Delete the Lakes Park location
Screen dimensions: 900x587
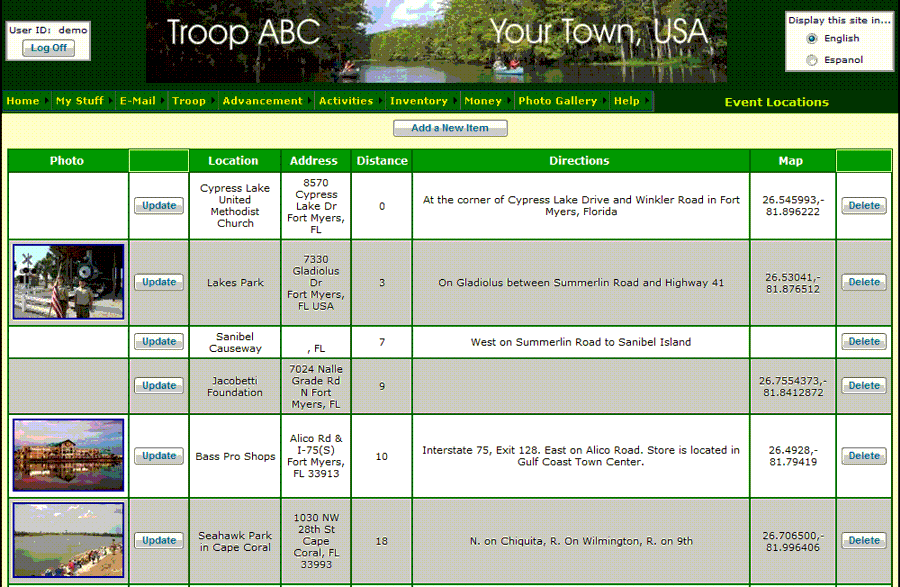(864, 282)
